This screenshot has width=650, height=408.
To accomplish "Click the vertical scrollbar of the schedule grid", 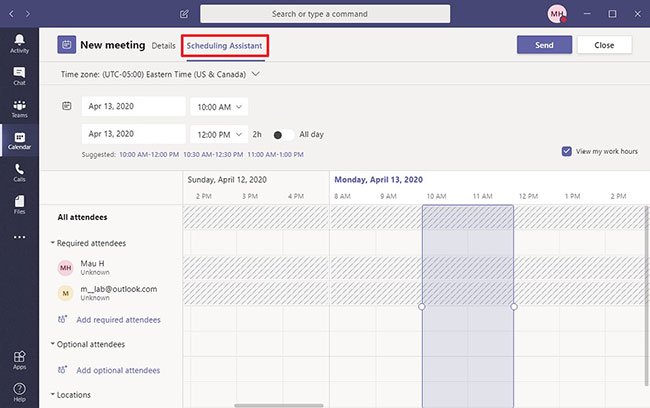I will pyautogui.click(x=647, y=295).
